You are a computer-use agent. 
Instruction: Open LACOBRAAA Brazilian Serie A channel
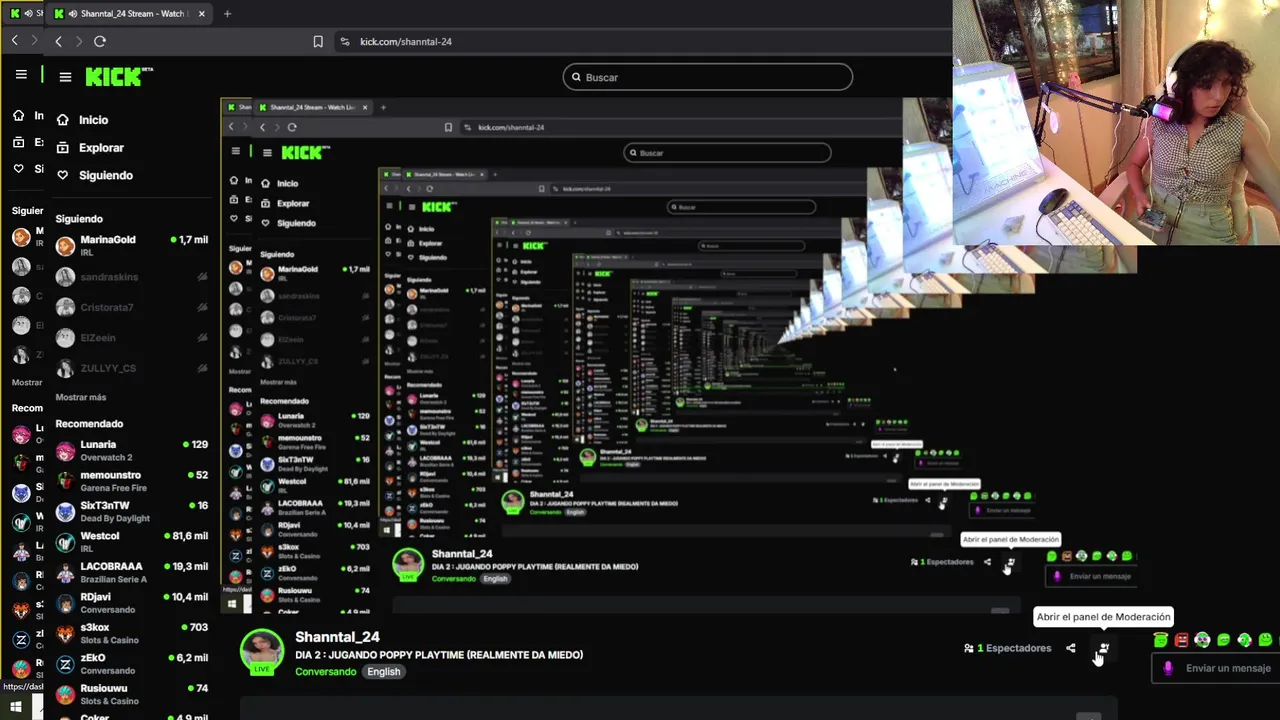[x=131, y=572]
